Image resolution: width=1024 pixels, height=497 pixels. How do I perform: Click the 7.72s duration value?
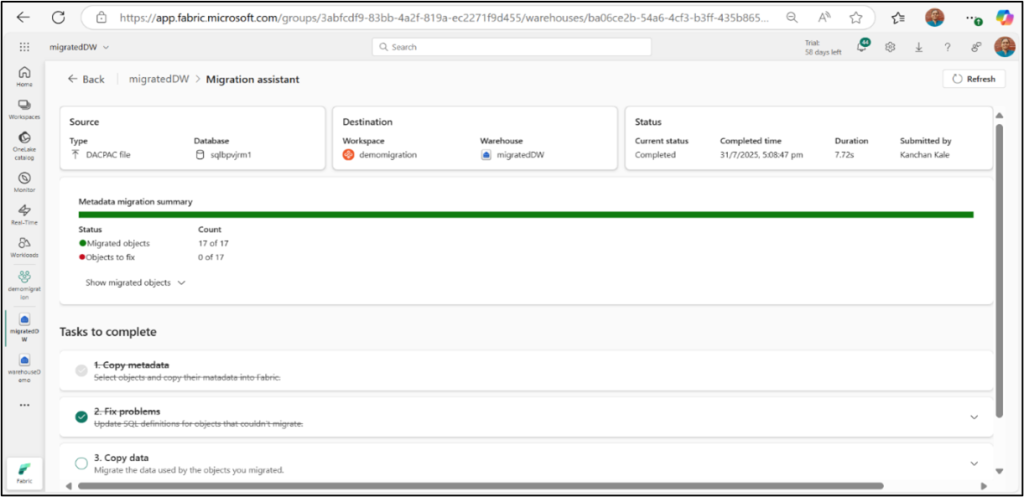tap(844, 155)
